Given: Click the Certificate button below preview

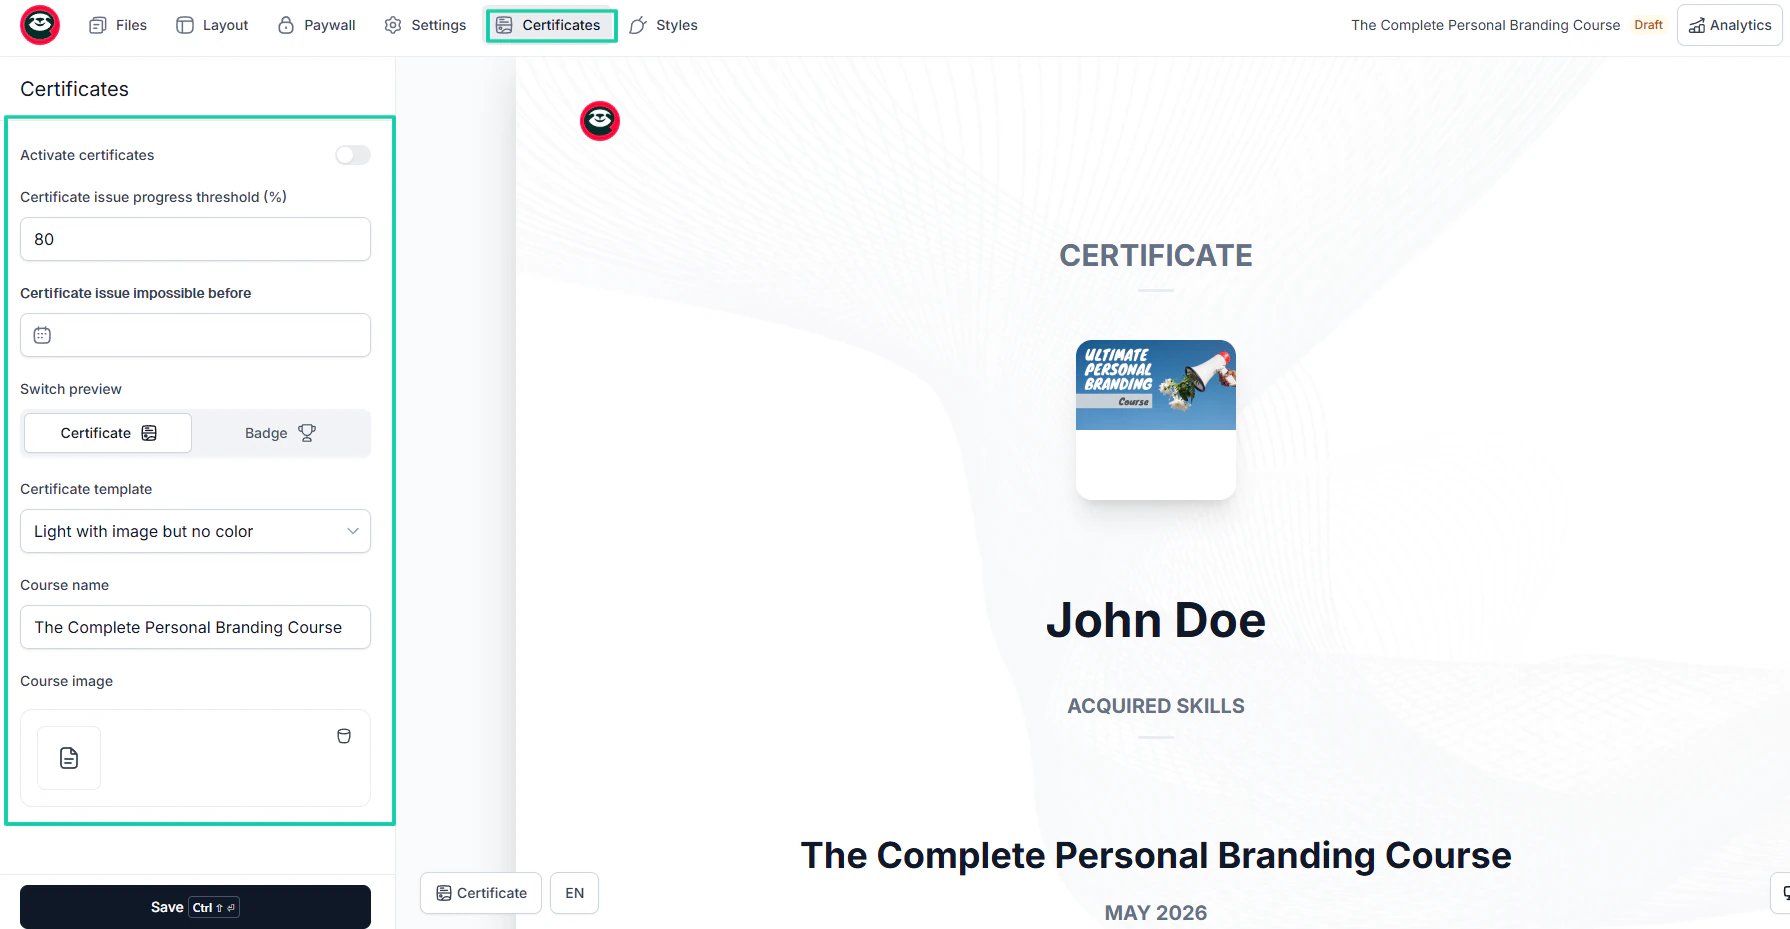Looking at the screenshot, I should [x=481, y=893].
